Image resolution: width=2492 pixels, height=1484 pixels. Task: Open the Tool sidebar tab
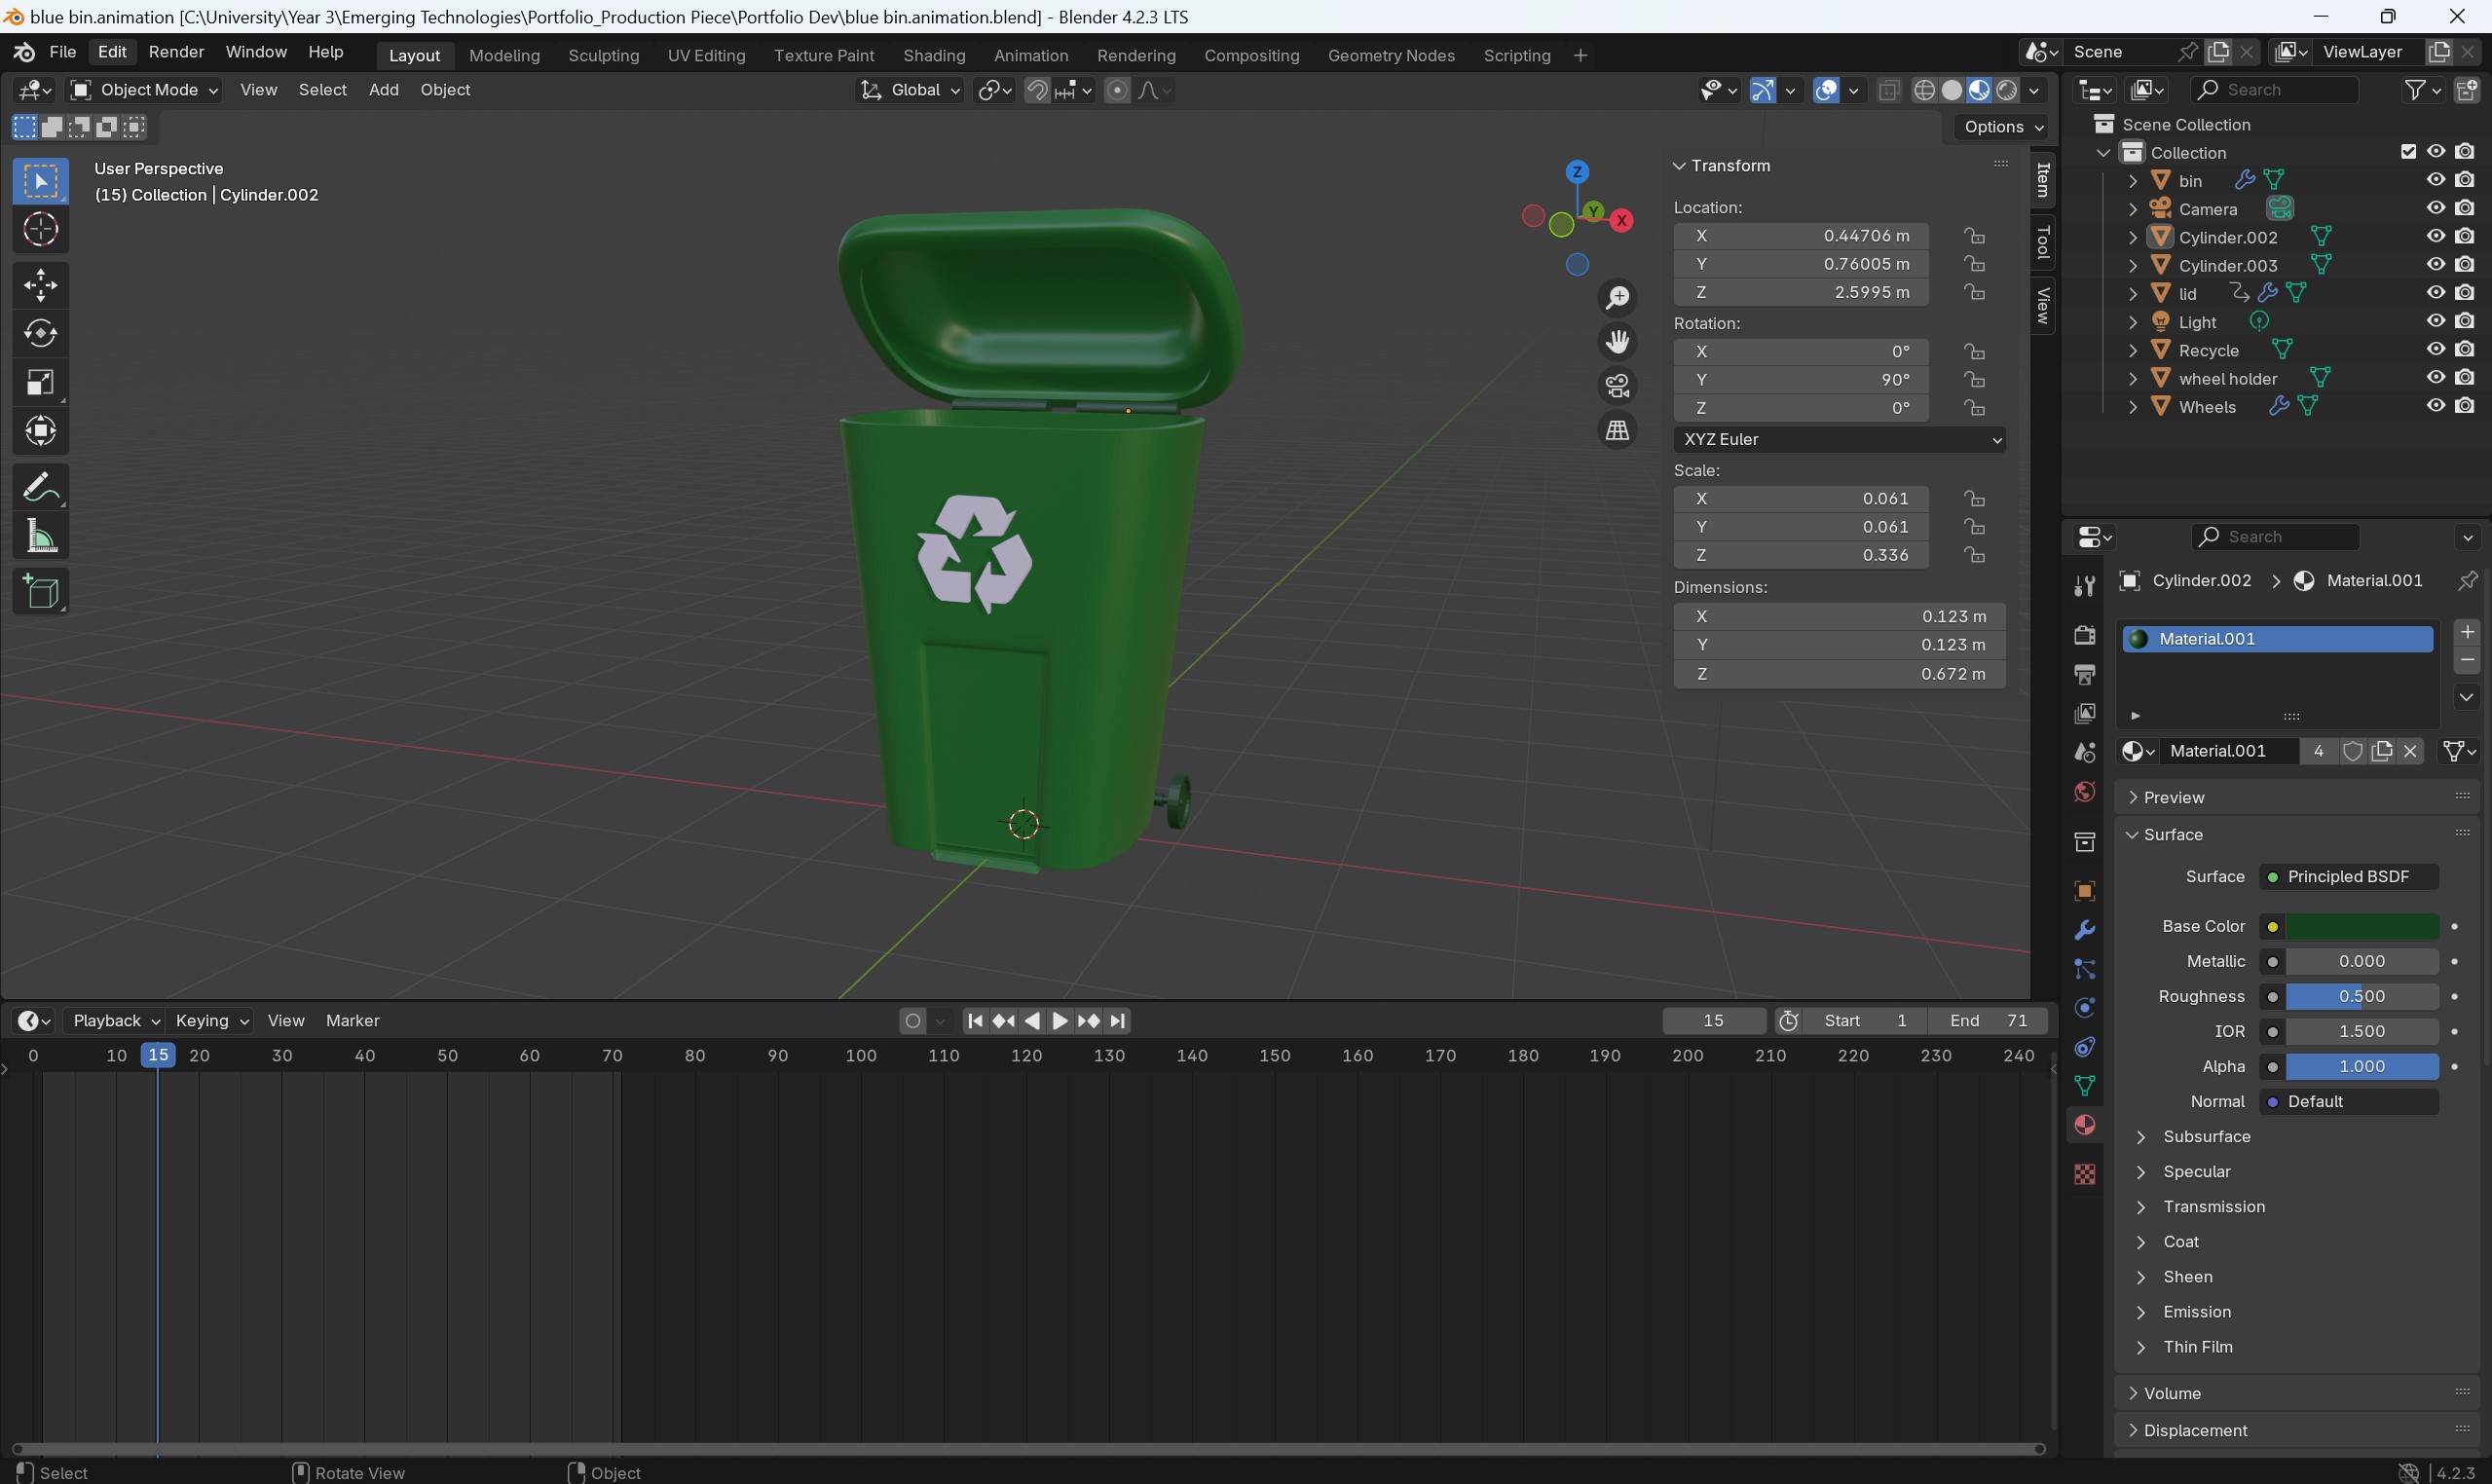(x=2043, y=243)
